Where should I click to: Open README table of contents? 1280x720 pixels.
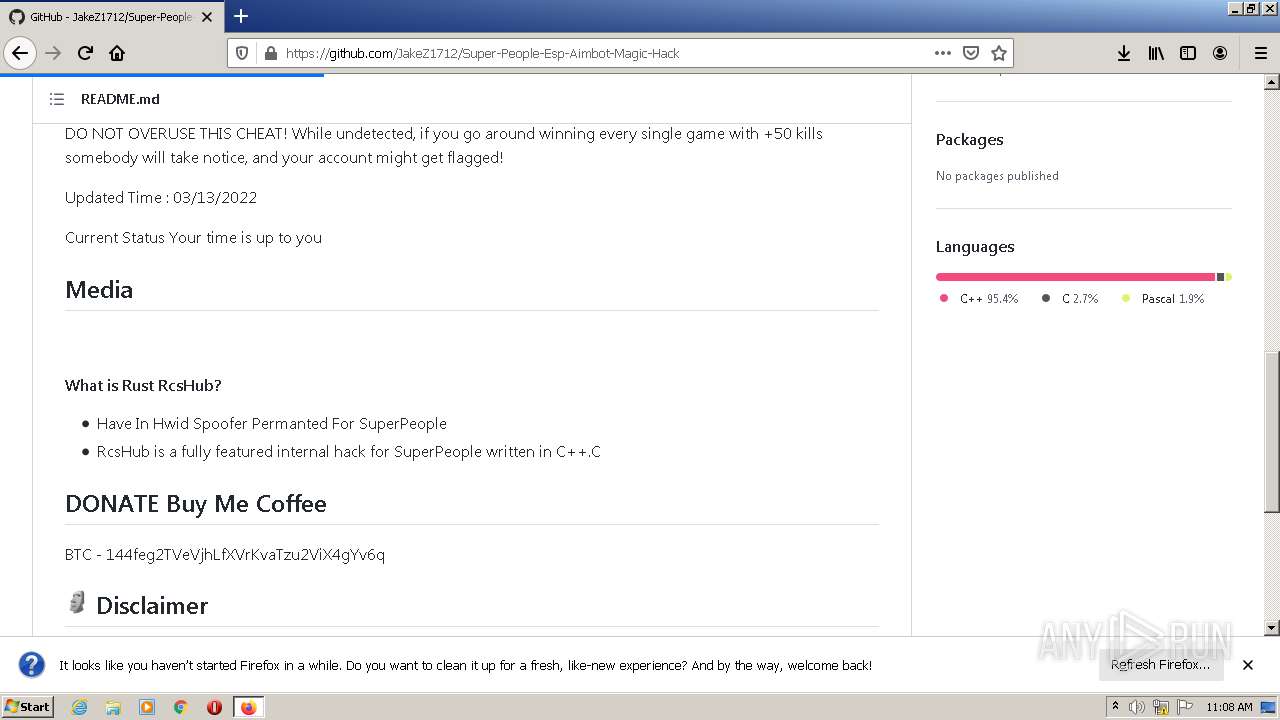pos(57,99)
